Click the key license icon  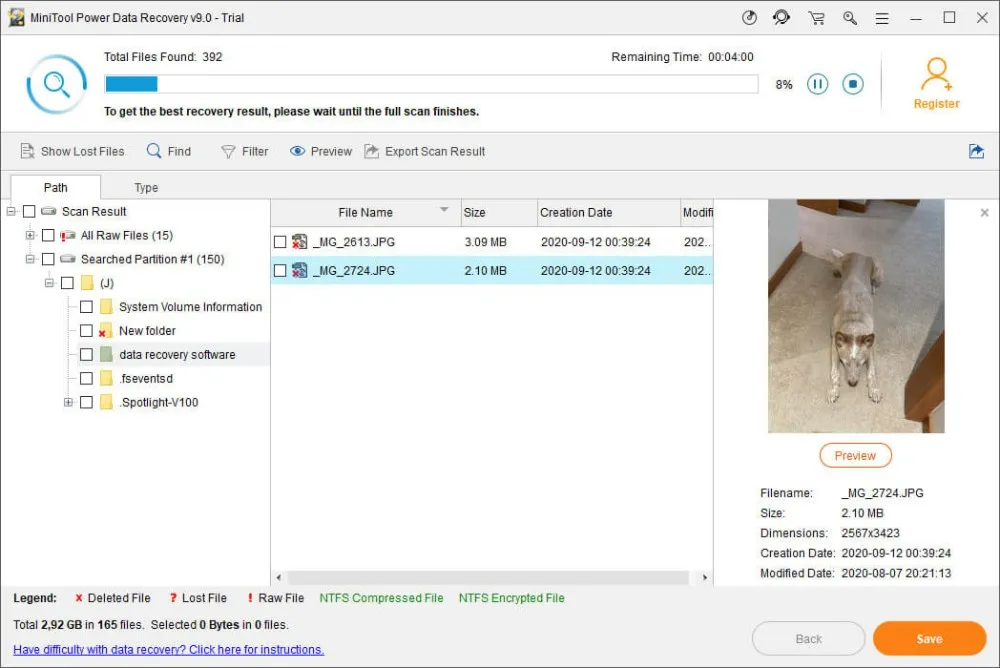click(849, 18)
